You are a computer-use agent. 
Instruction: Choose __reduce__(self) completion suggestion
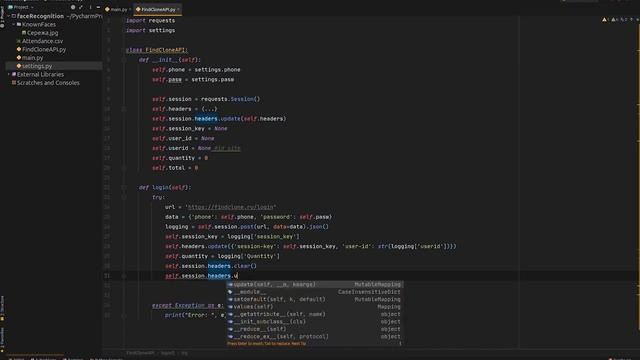[x=315, y=329]
